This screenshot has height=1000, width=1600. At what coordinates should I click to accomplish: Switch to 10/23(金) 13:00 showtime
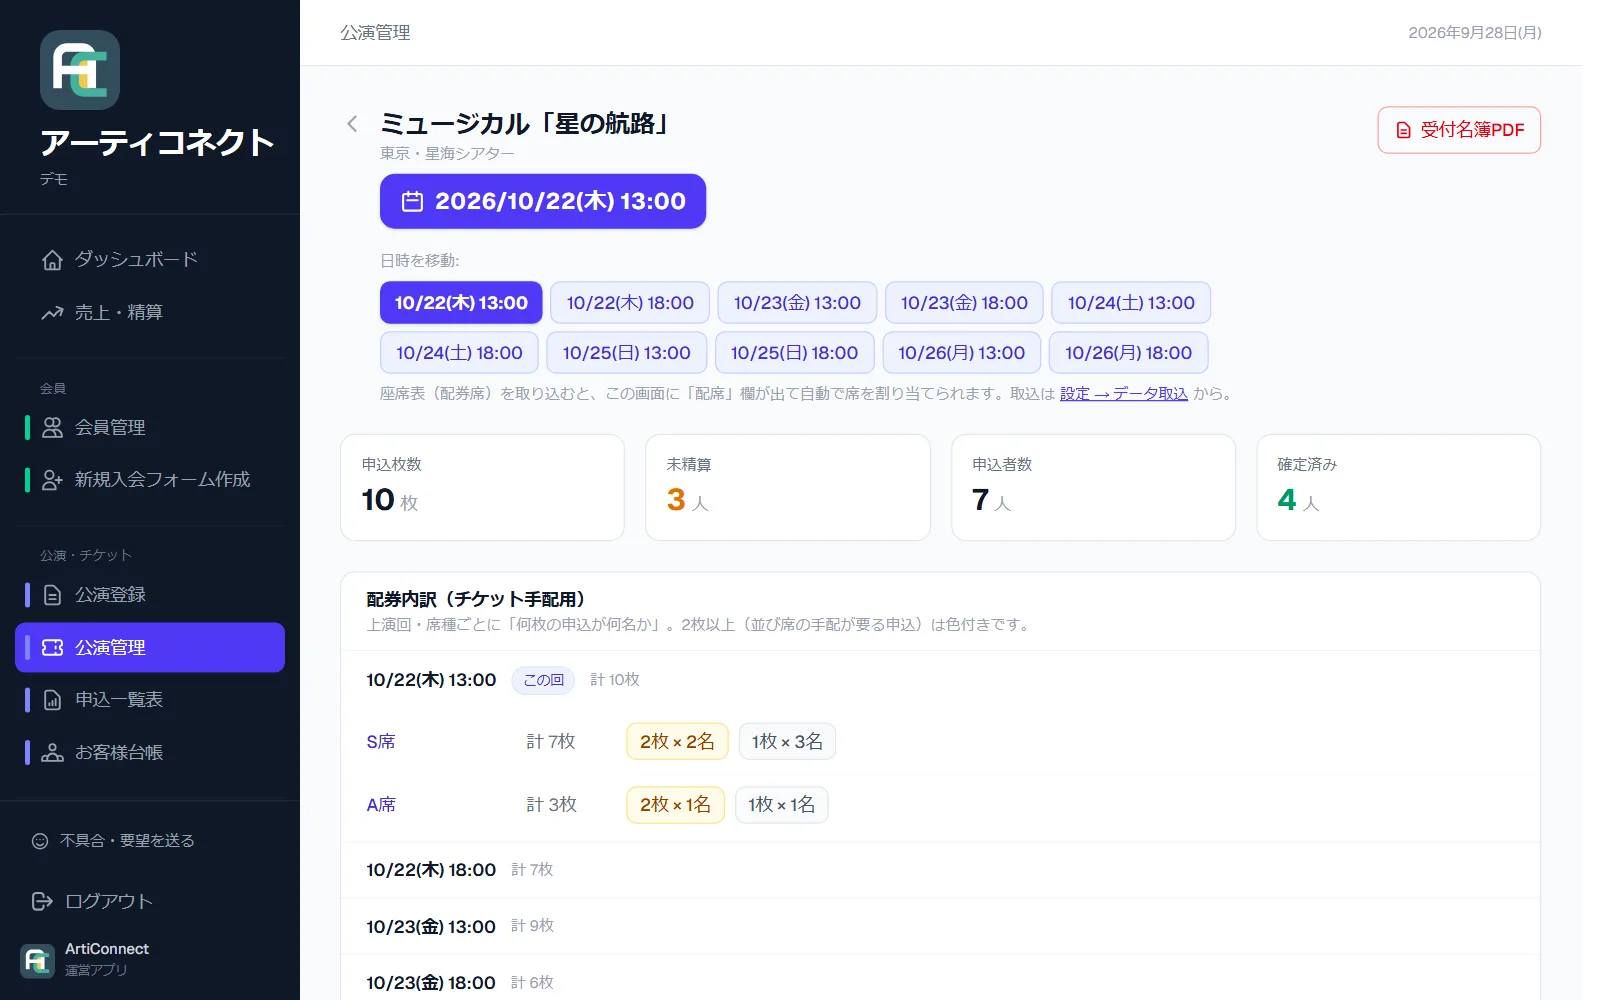click(x=797, y=303)
